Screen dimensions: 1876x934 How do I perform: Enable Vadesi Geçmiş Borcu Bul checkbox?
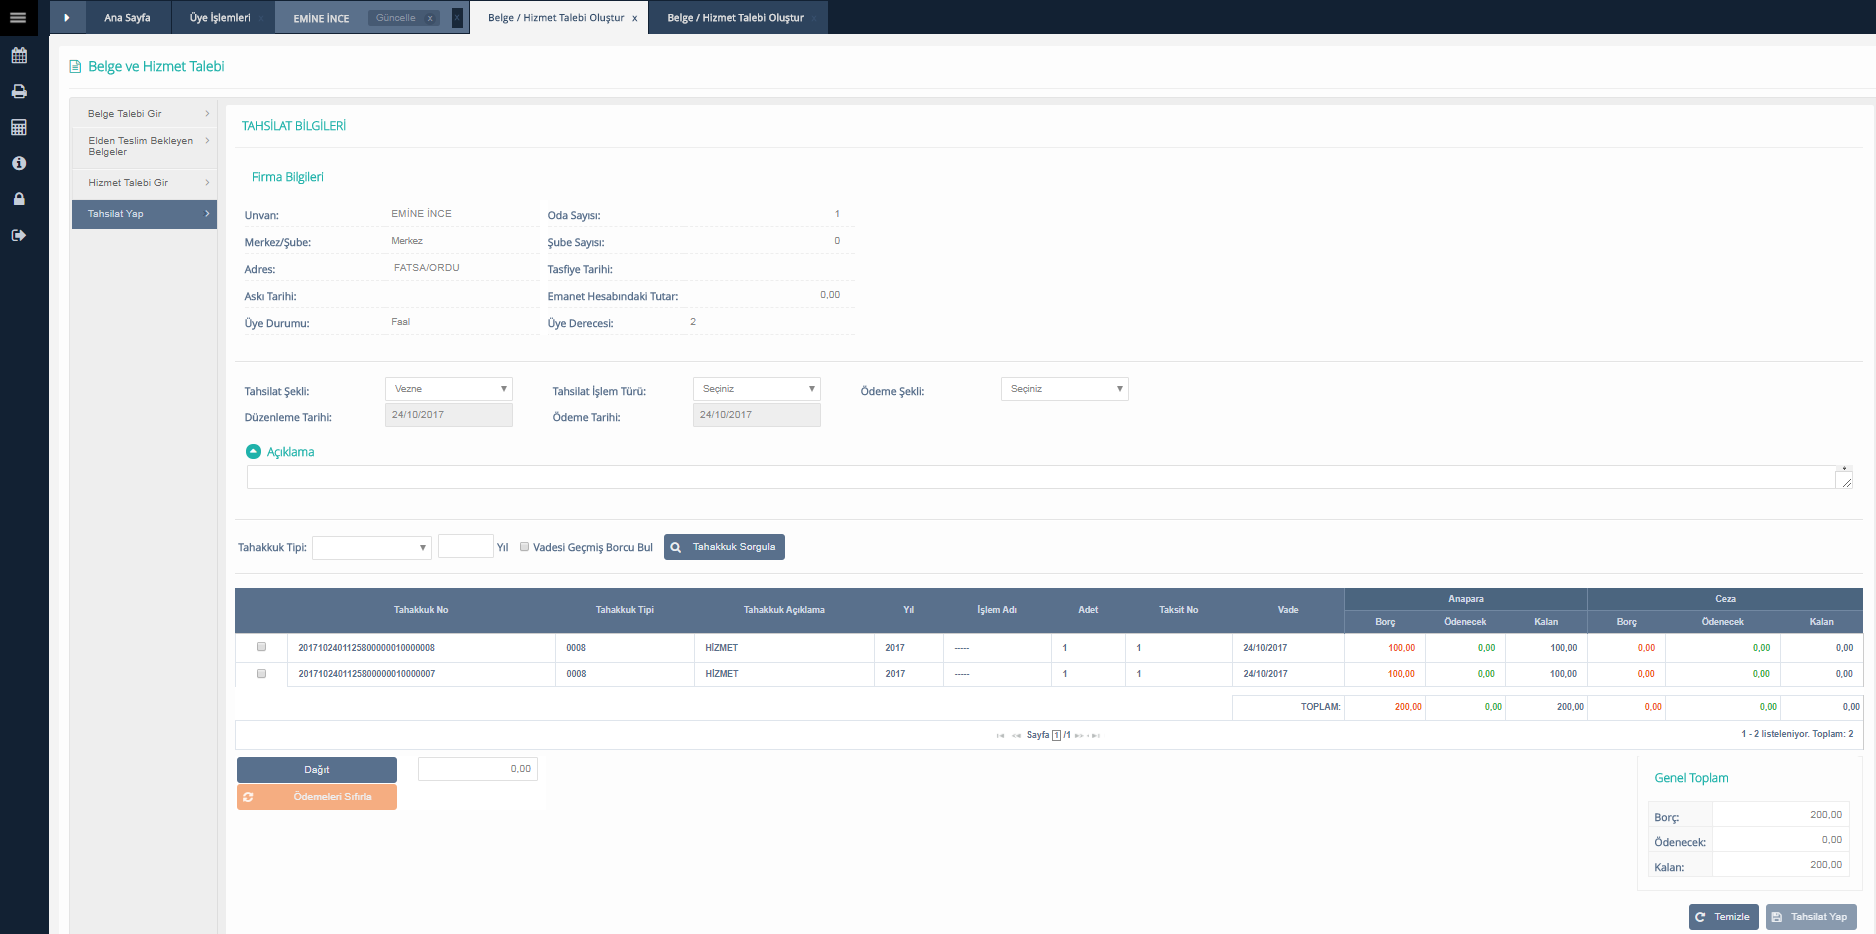pyautogui.click(x=524, y=546)
